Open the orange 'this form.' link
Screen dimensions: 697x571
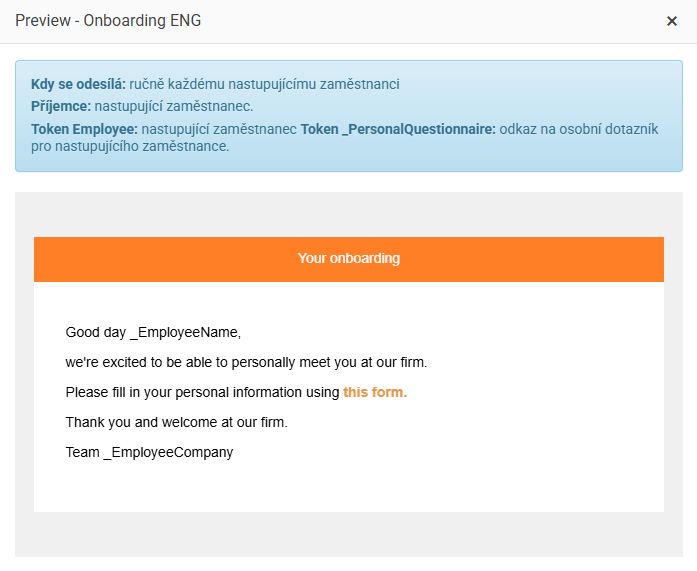[375, 392]
